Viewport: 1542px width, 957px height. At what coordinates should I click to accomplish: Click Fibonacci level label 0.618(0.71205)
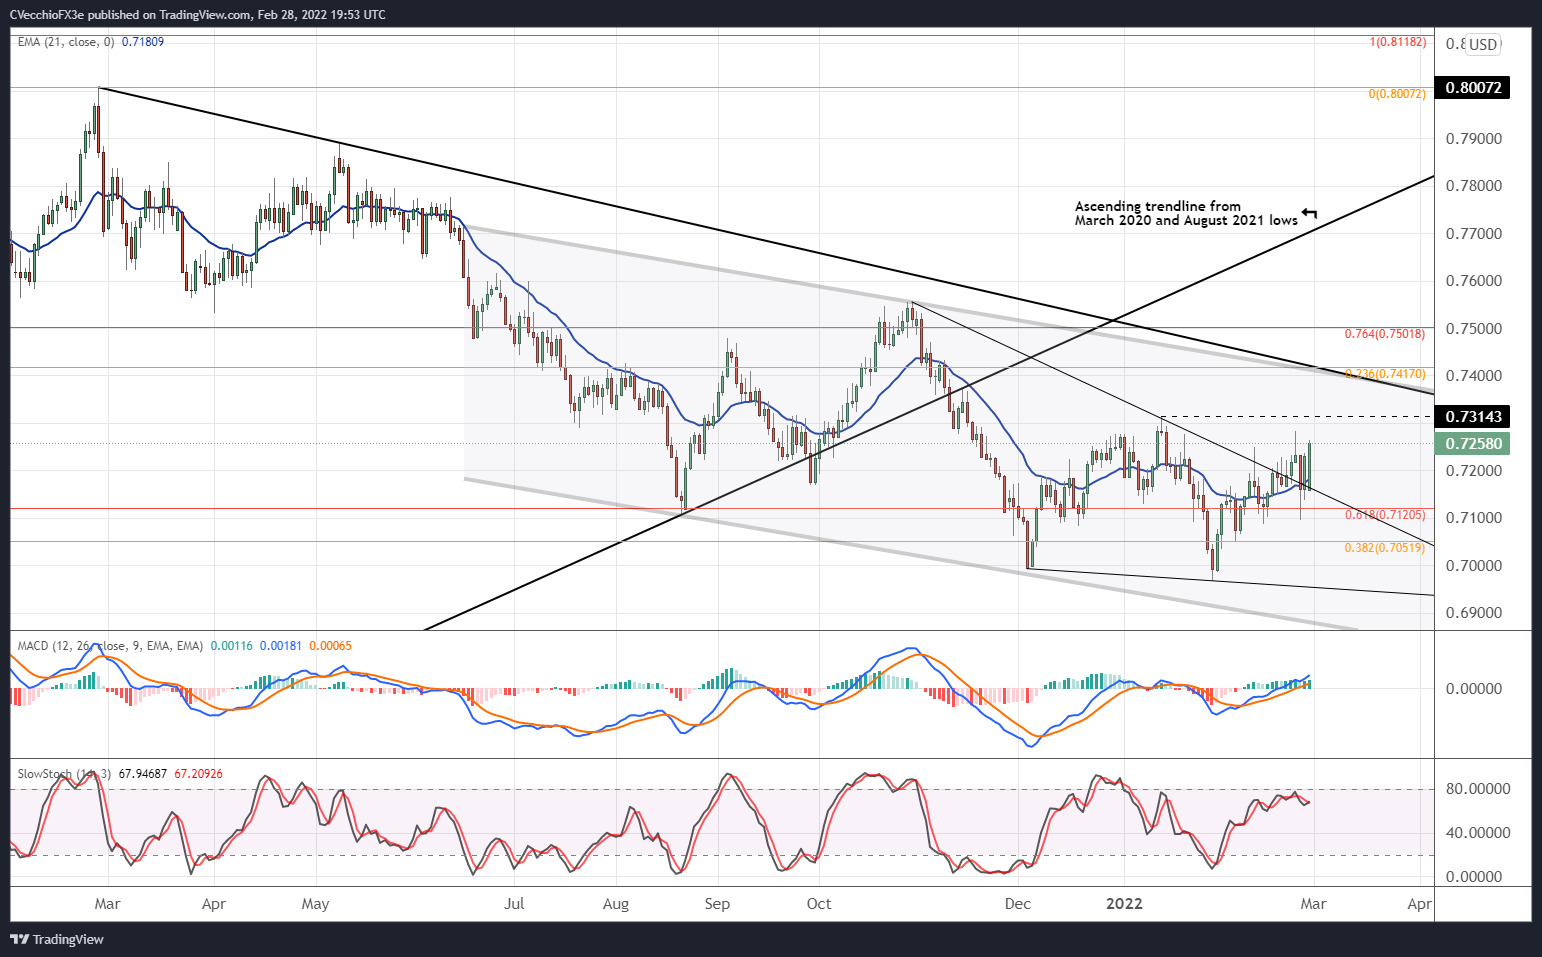pos(1385,515)
